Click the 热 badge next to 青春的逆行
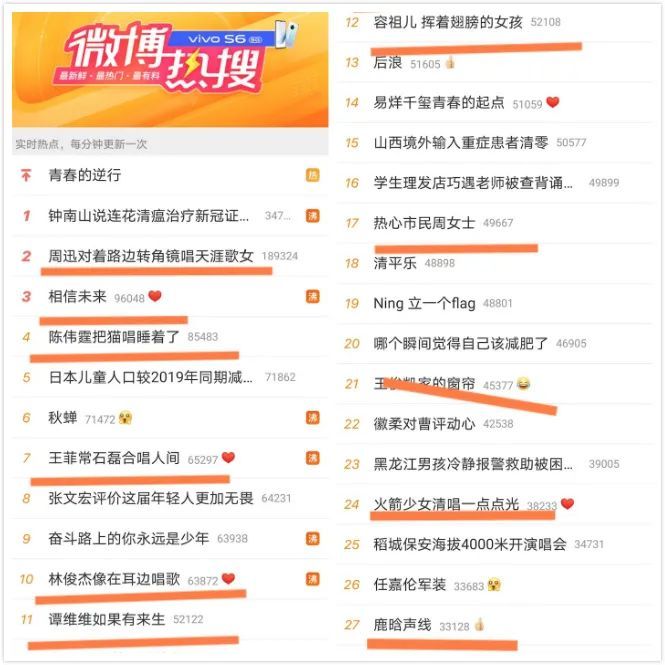The height and width of the screenshot is (665, 665). 313,175
